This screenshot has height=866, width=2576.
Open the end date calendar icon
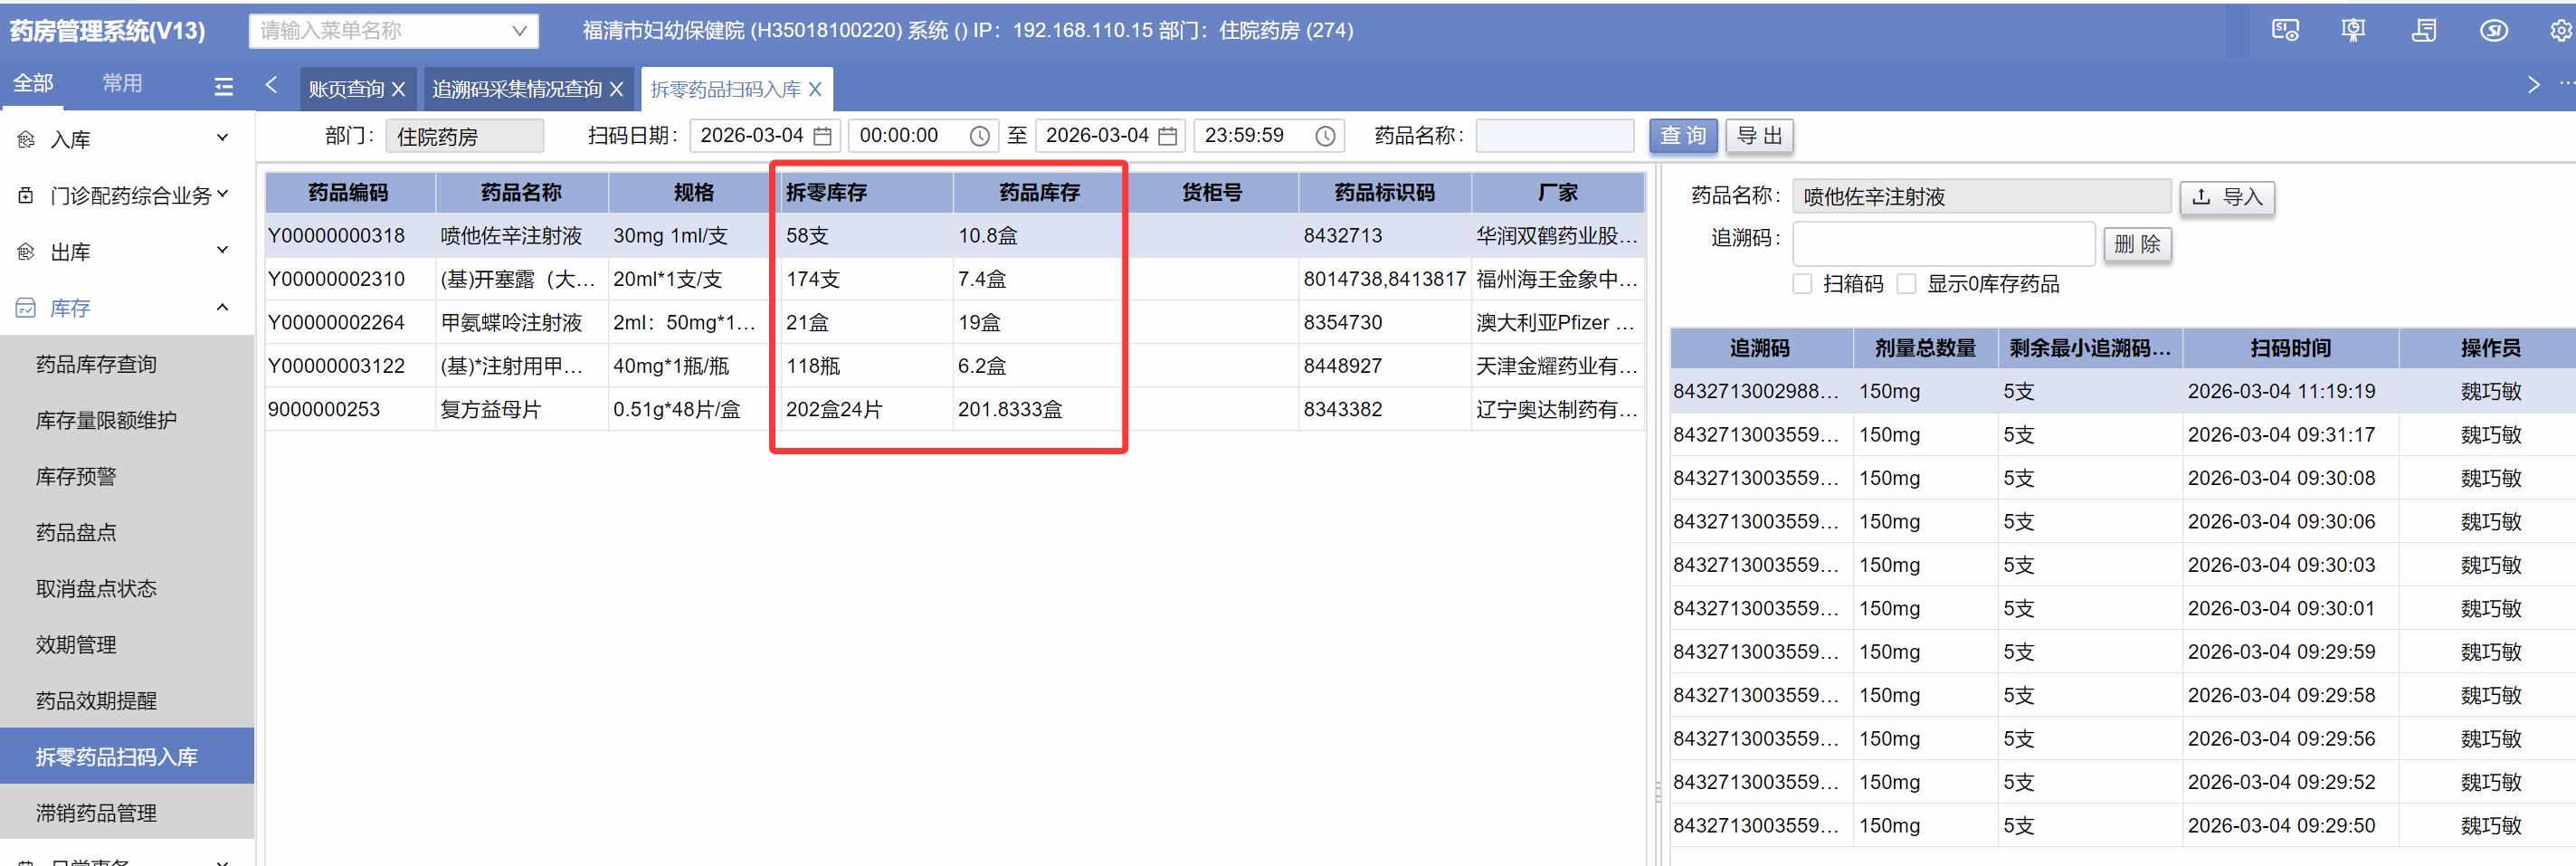point(1167,136)
